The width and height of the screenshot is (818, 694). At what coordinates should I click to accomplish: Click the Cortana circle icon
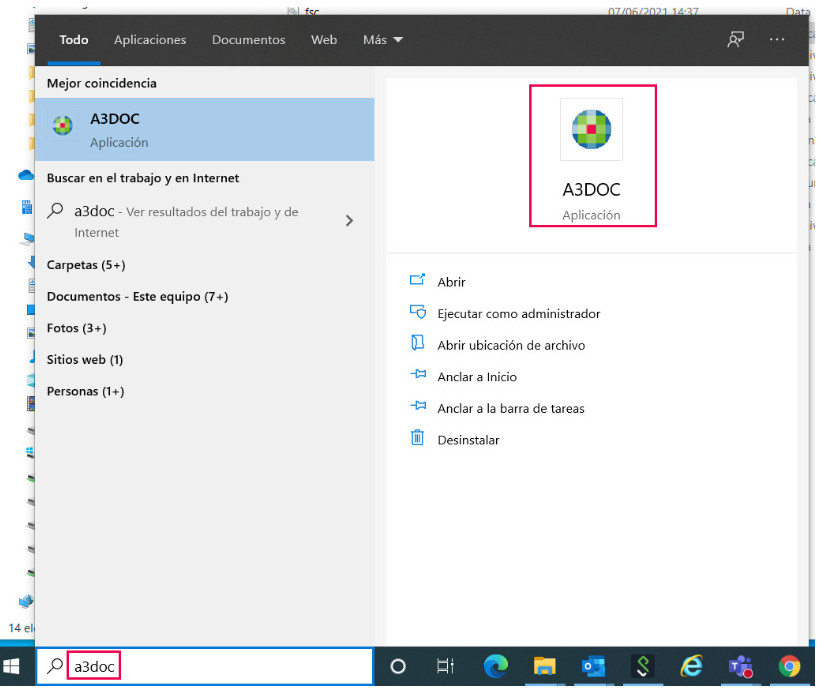tap(398, 666)
